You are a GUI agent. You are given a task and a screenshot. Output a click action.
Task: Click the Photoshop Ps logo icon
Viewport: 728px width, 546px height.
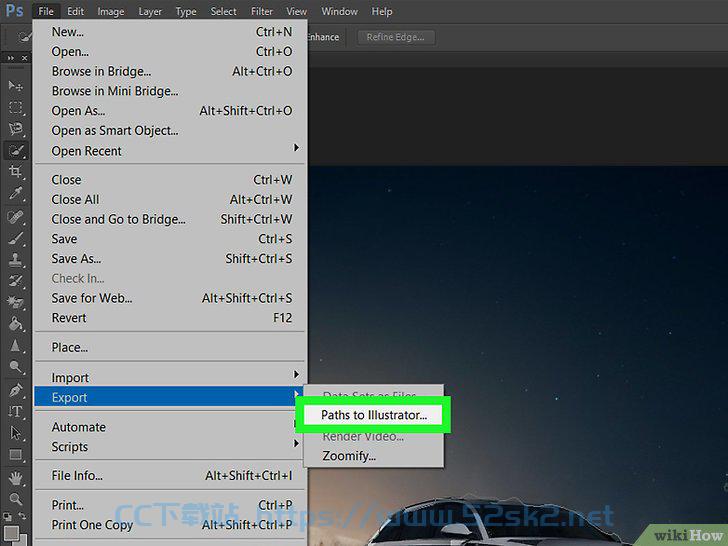click(x=14, y=11)
